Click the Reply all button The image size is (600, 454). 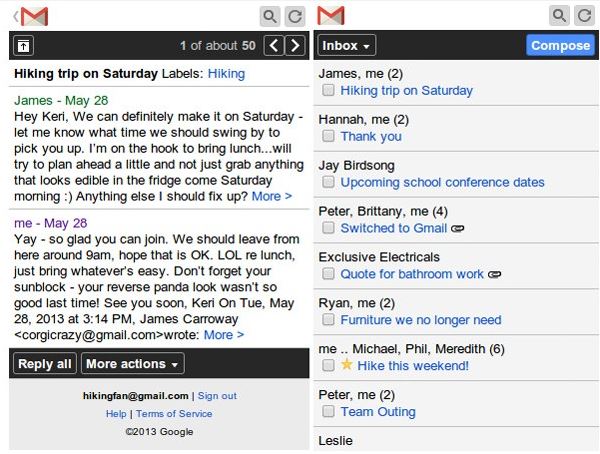(x=45, y=364)
